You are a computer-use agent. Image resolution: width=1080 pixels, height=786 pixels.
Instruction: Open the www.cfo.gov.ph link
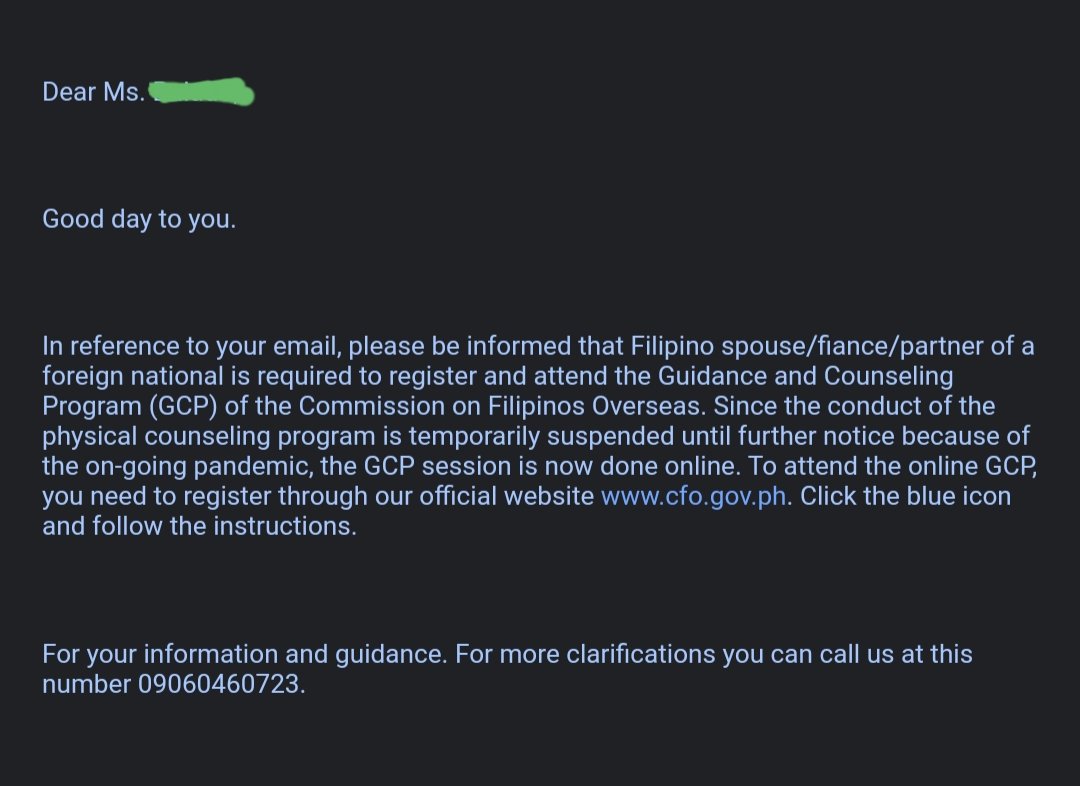[694, 496]
